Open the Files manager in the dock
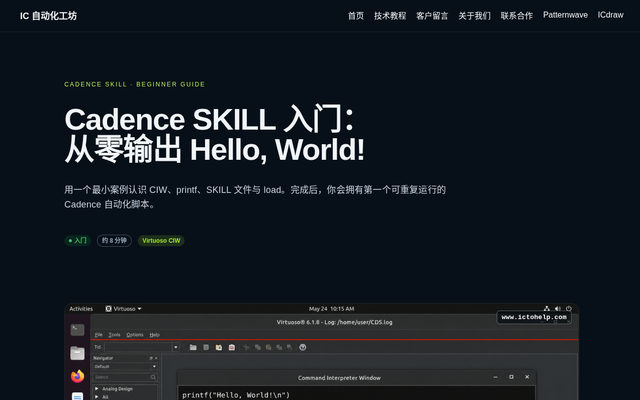The height and width of the screenshot is (400, 640). [x=77, y=353]
